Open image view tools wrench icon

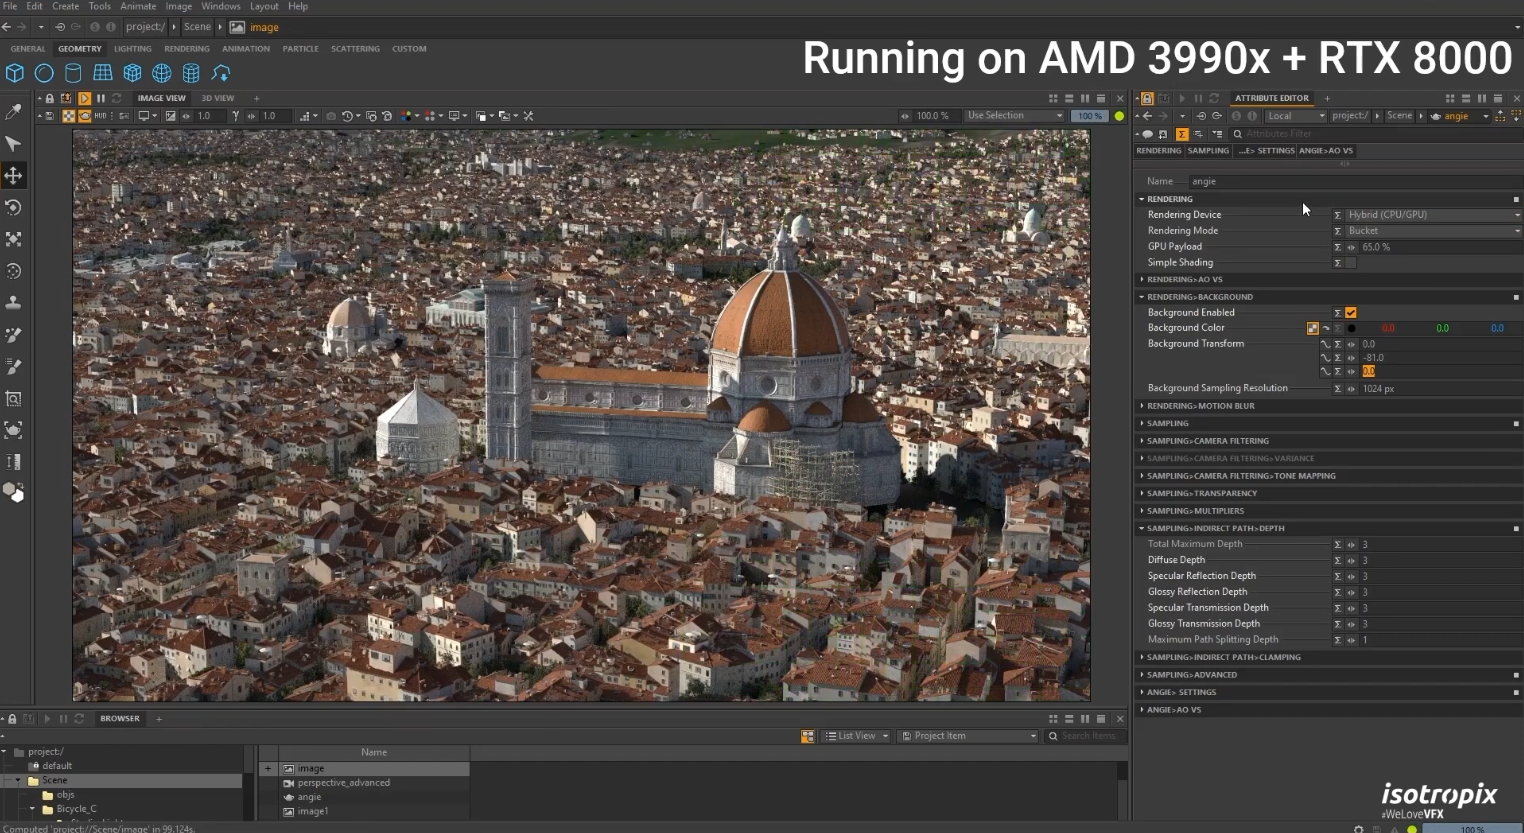point(528,116)
